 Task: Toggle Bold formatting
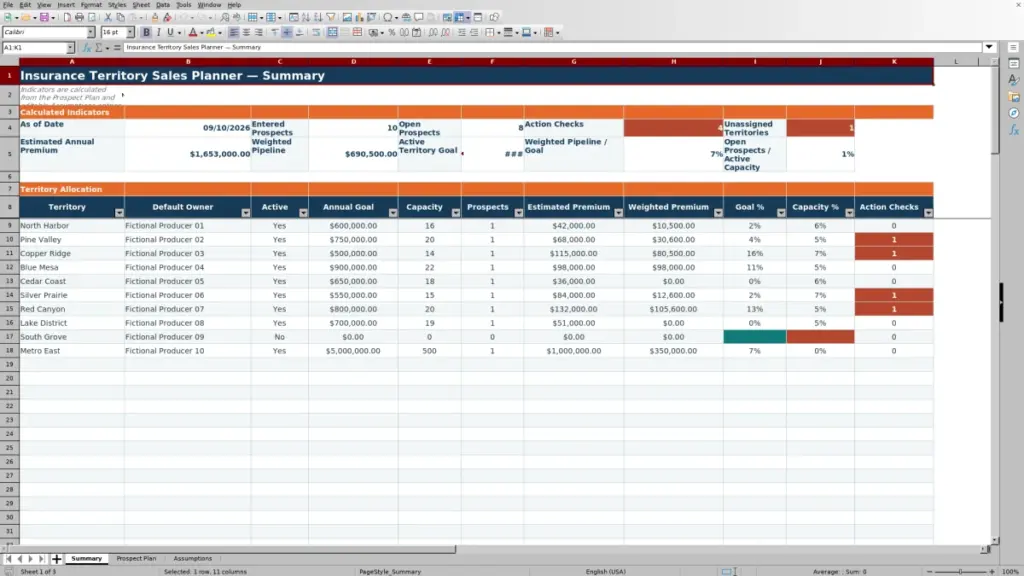click(146, 33)
